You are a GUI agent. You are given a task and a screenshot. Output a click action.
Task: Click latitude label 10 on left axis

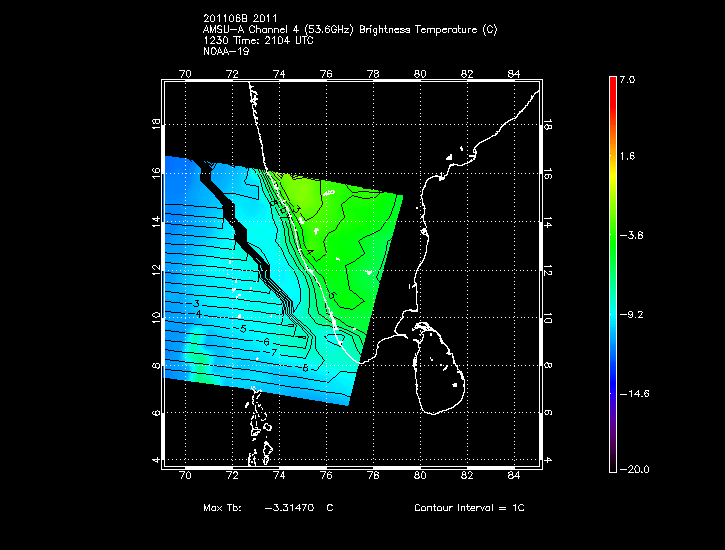156,318
